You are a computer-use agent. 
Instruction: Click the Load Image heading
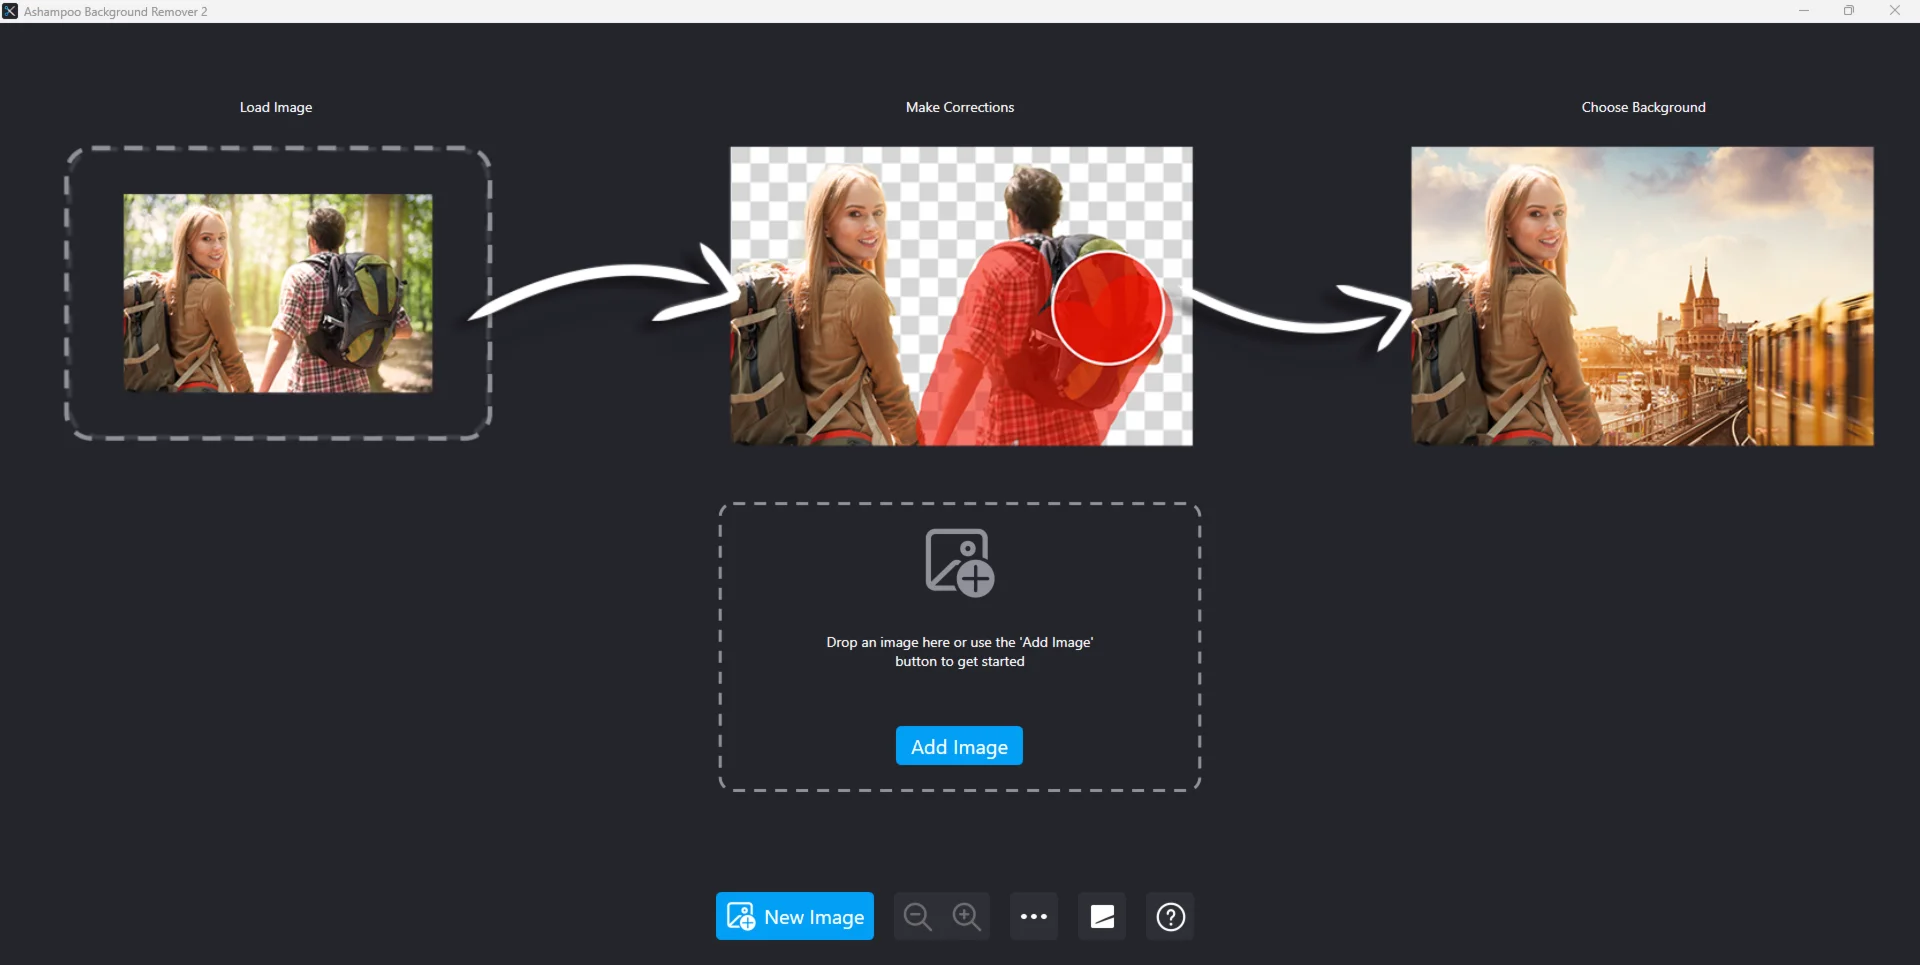(276, 107)
